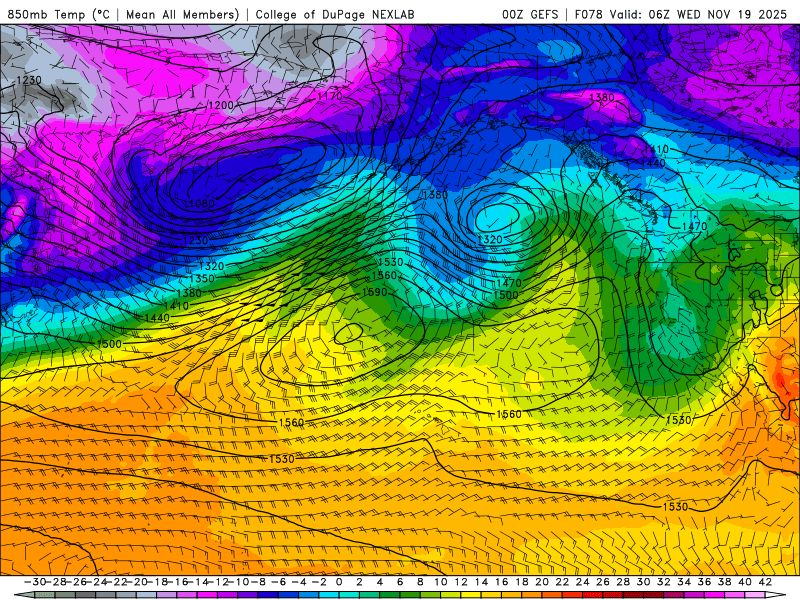Click the -2 color bar label
This screenshot has height=600, width=800.
coord(319,582)
